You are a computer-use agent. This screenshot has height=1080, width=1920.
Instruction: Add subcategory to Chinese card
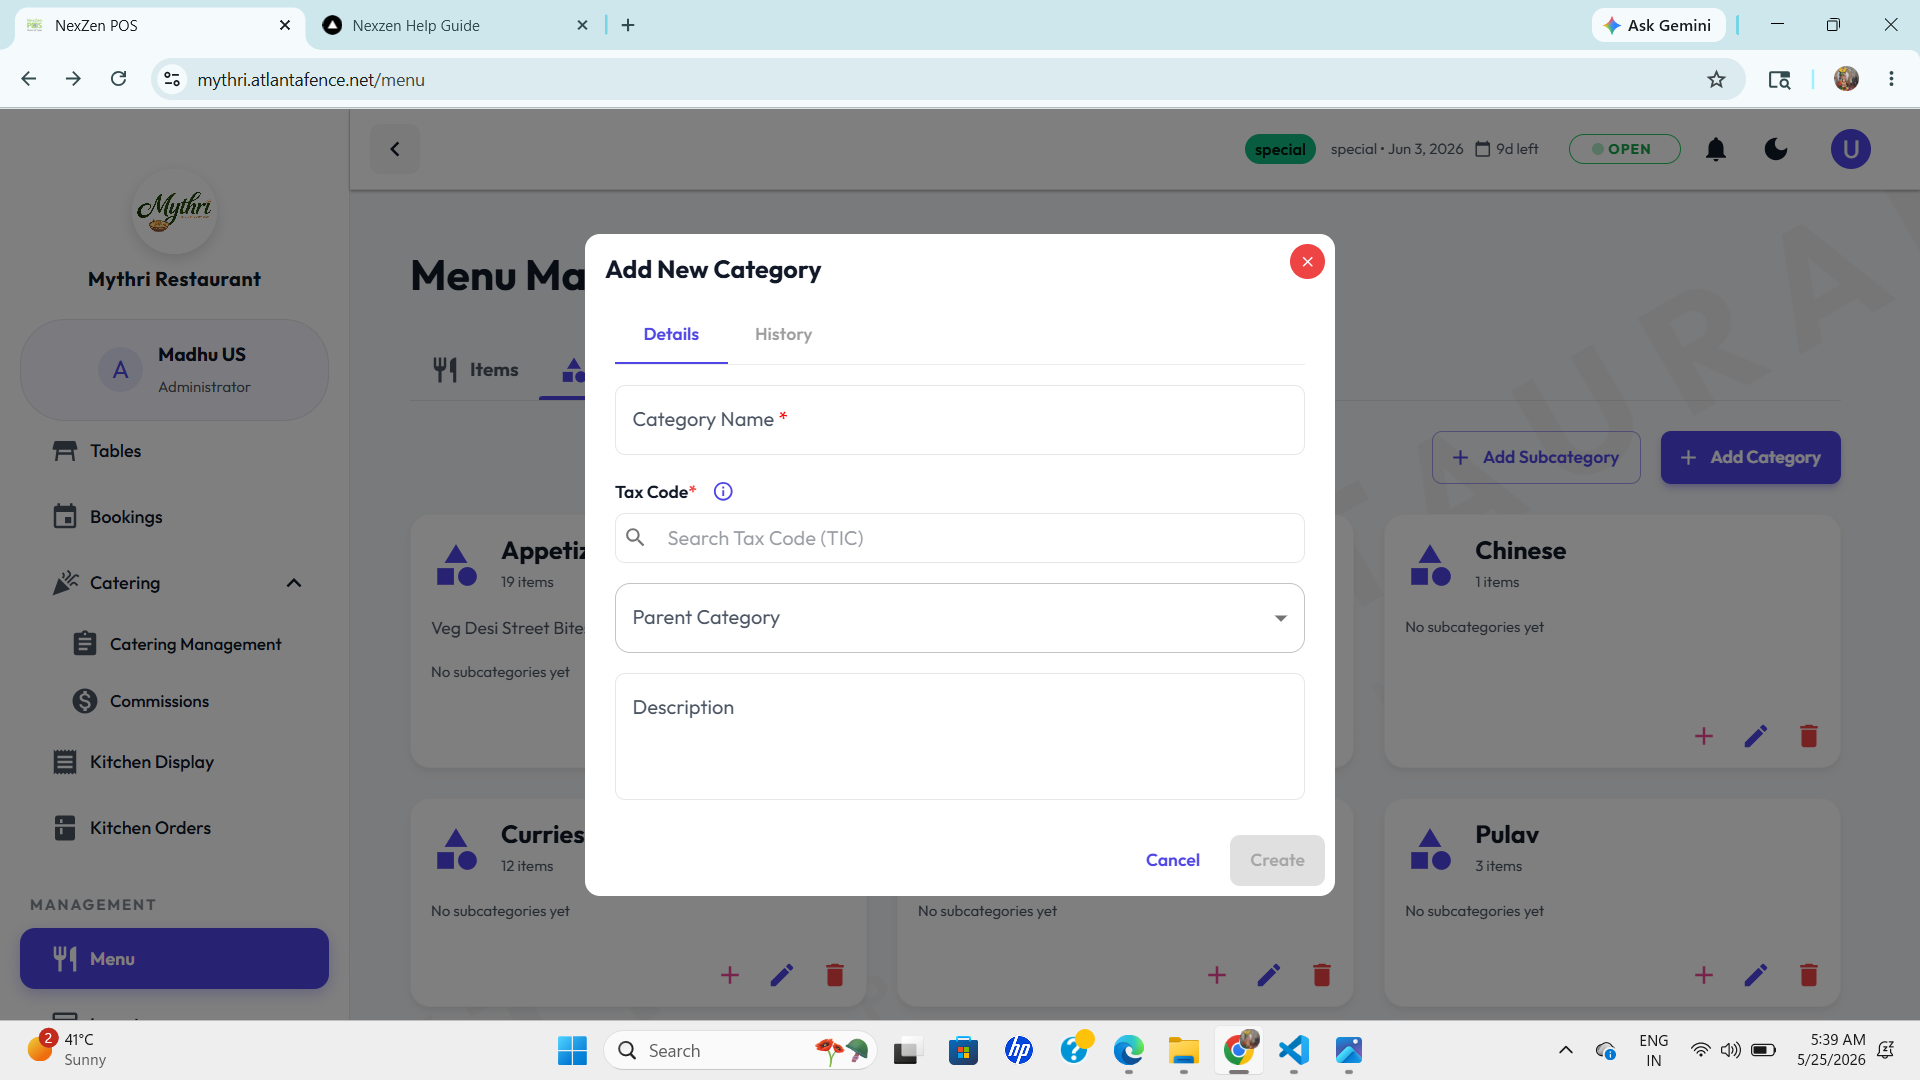[x=1704, y=737]
